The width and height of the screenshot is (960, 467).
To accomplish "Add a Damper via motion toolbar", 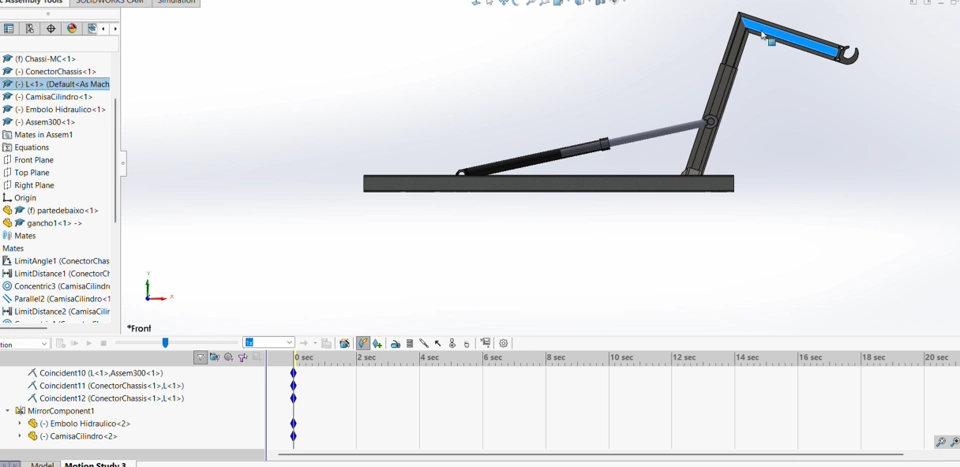I will [x=424, y=343].
